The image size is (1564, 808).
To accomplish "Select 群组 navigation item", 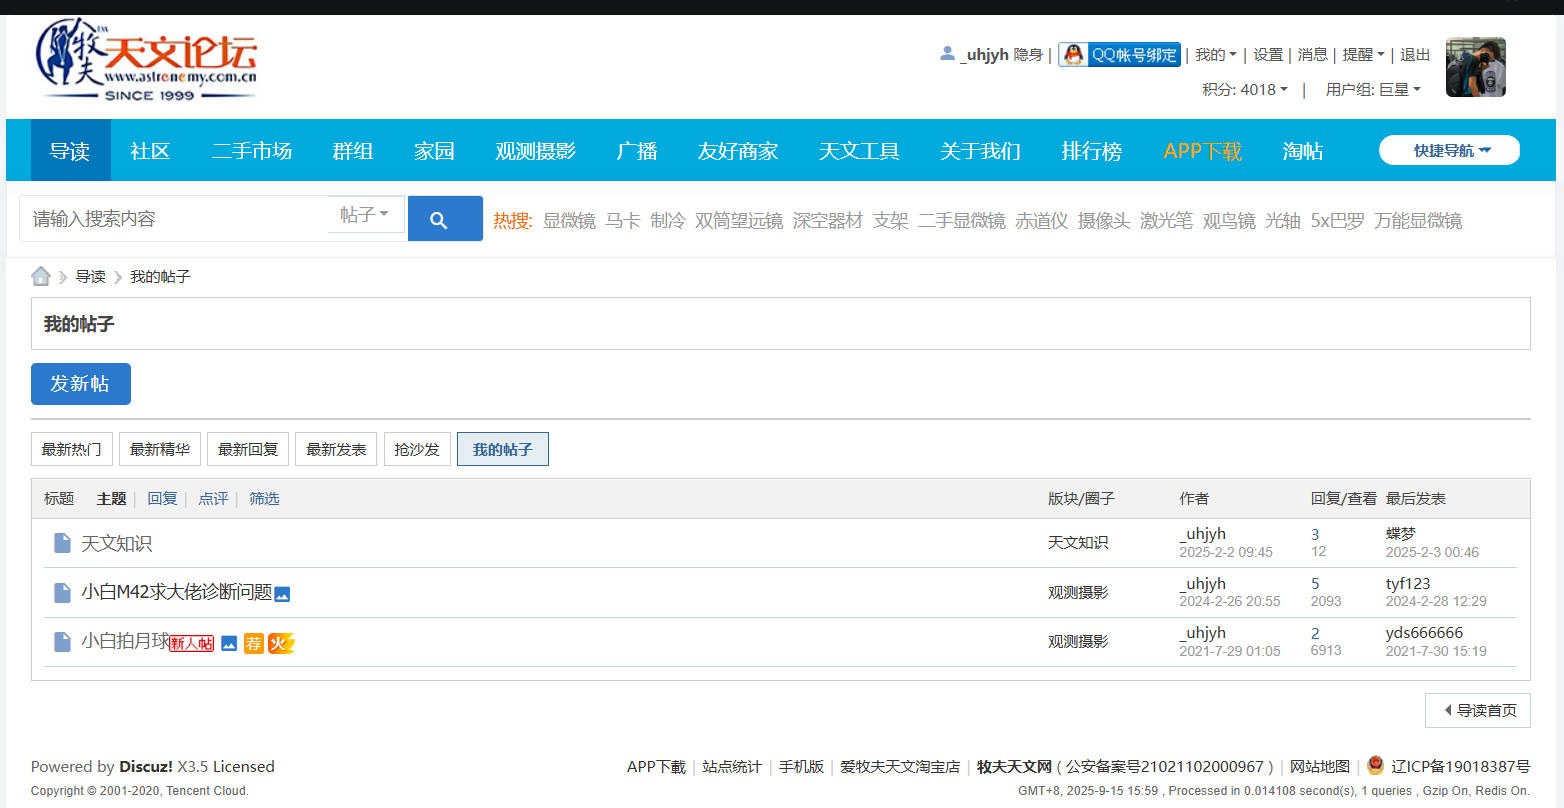I will [353, 151].
